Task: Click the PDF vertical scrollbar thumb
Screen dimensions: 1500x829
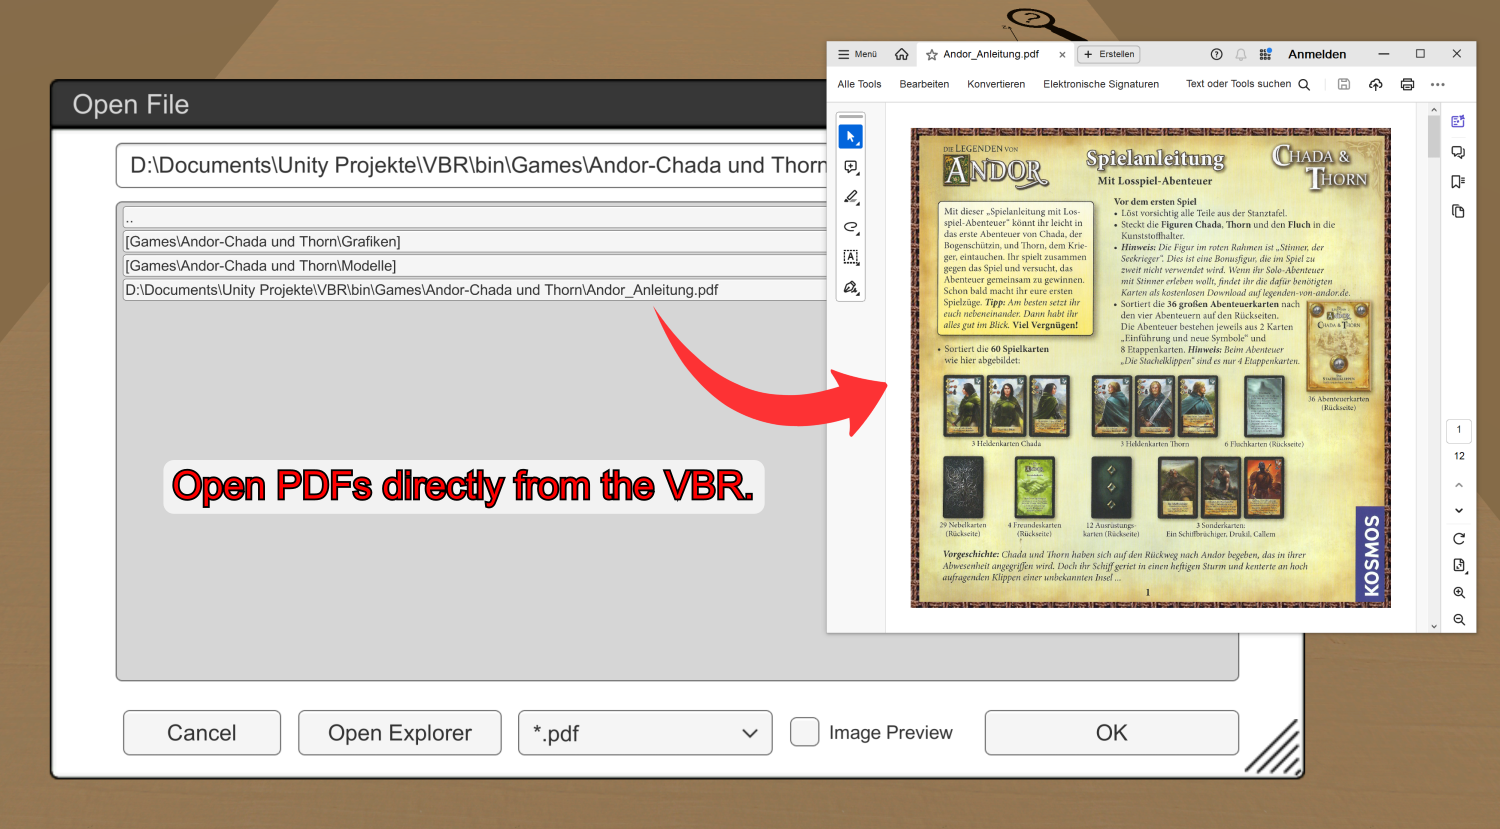Action: [x=1434, y=137]
